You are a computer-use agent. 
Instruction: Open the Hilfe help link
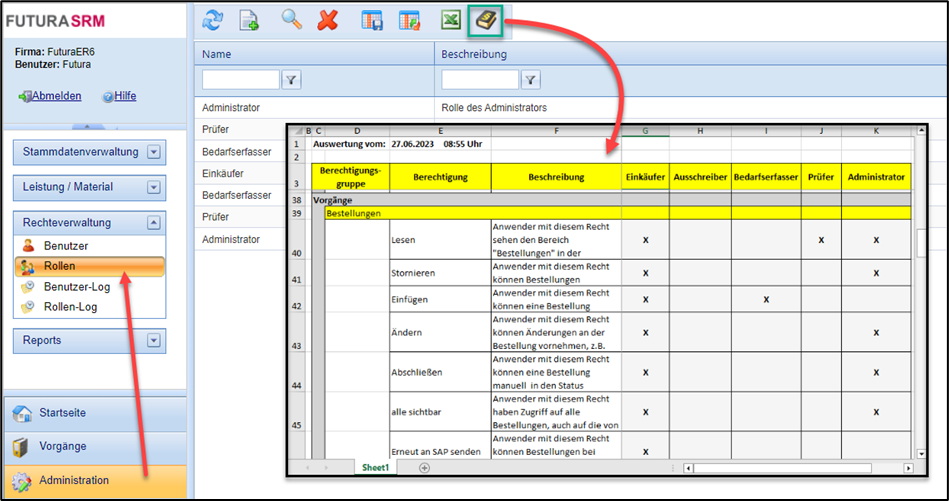[124, 97]
